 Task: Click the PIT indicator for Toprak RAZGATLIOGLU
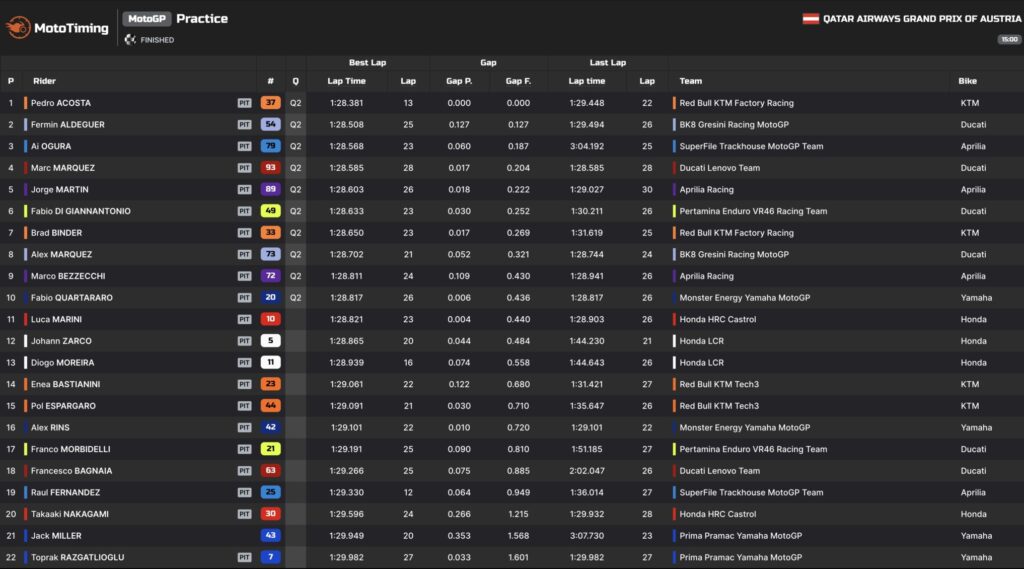coord(244,557)
